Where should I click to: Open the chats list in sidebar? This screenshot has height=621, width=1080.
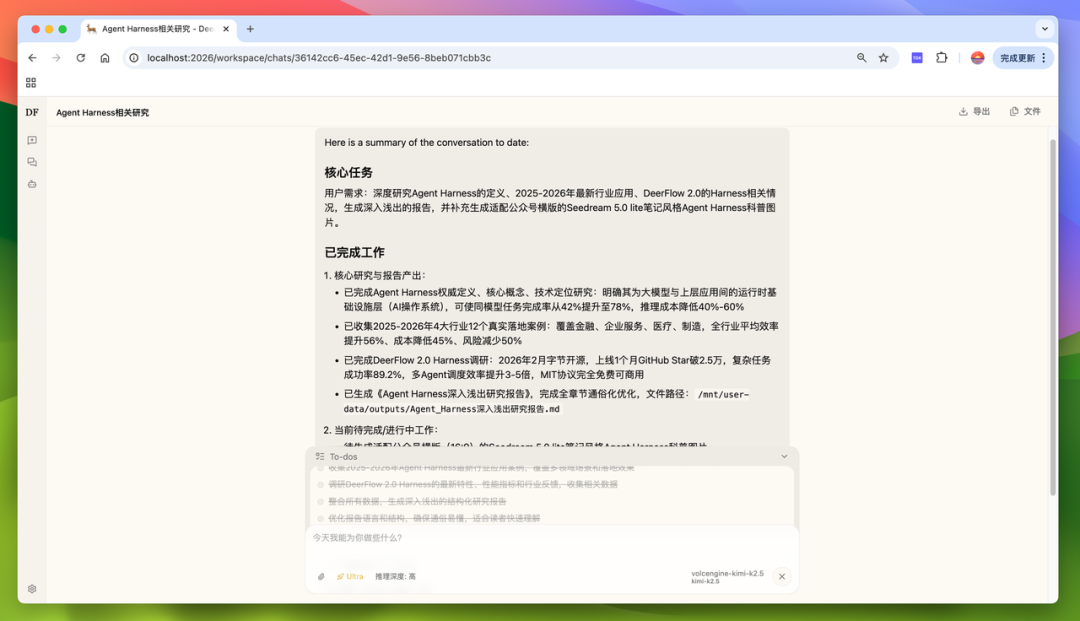[32, 162]
